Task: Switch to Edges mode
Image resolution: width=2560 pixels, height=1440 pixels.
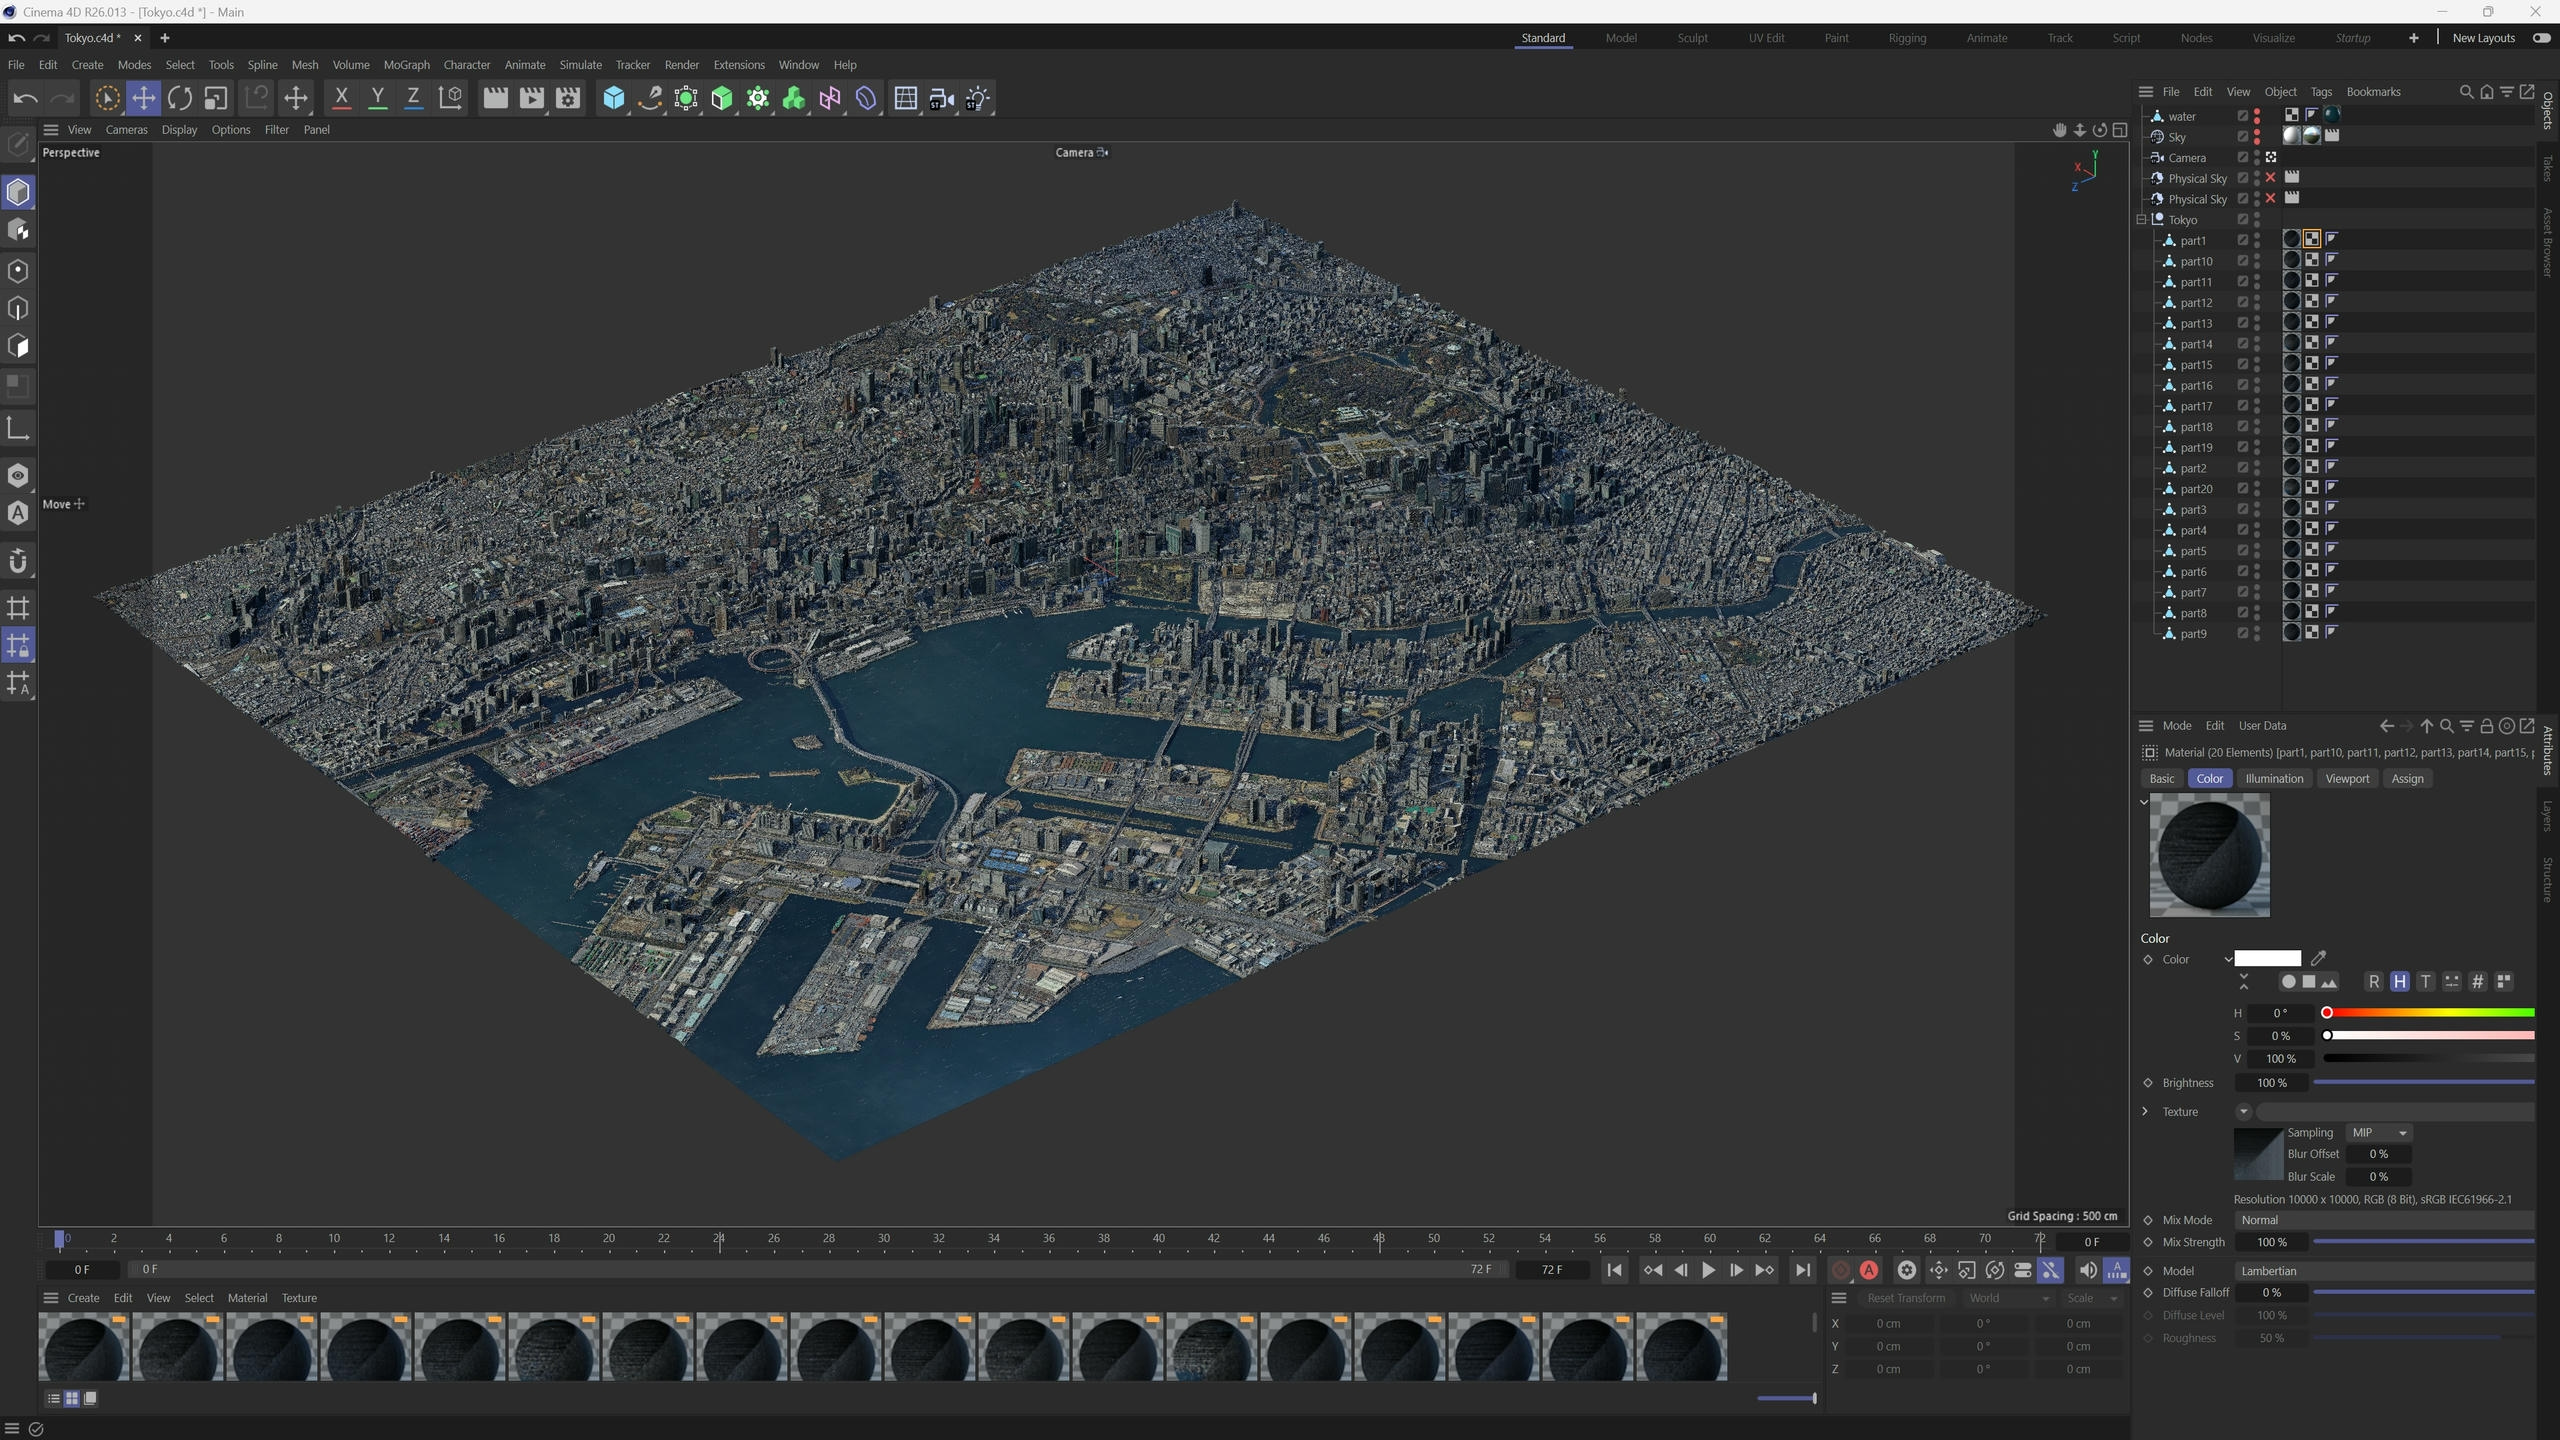Action: [x=18, y=308]
